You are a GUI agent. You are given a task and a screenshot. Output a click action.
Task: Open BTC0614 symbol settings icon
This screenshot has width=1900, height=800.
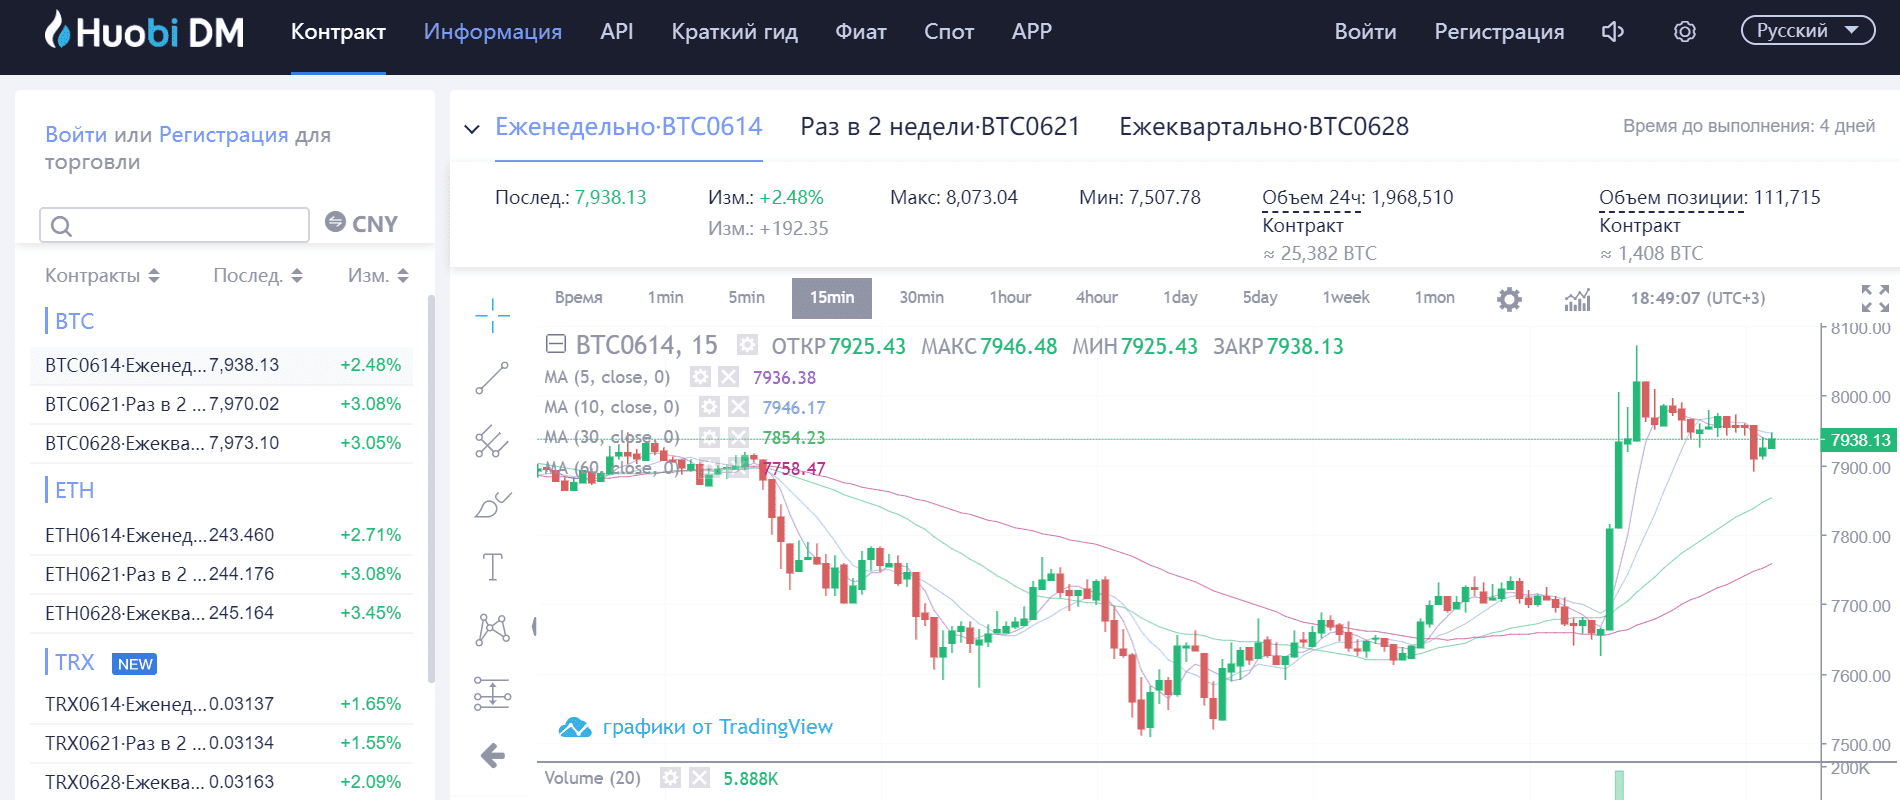pos(747,345)
